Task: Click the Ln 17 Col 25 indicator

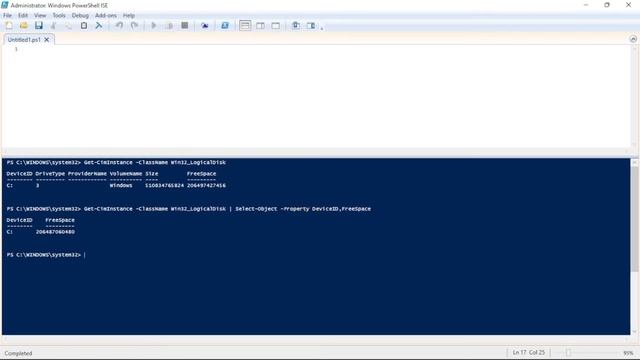Action: [529, 352]
